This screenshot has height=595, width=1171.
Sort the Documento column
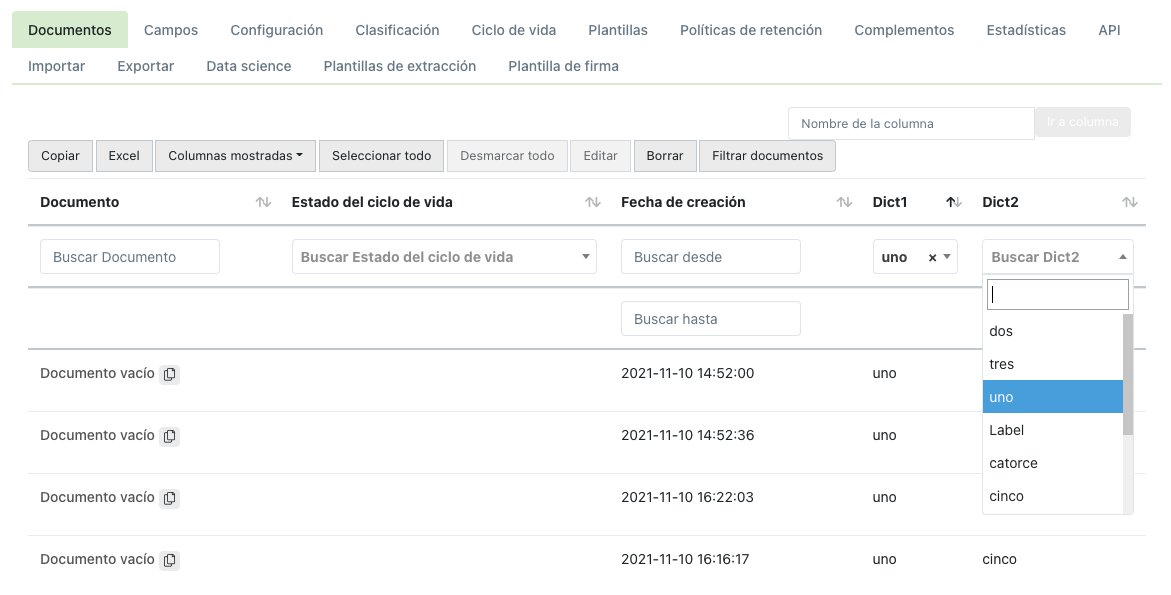click(x=263, y=201)
